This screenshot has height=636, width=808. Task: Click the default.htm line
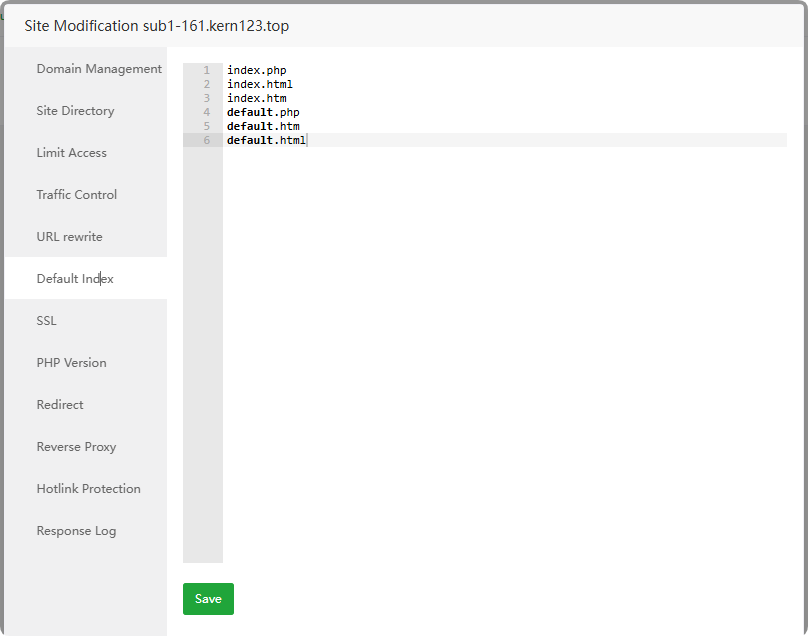click(263, 126)
